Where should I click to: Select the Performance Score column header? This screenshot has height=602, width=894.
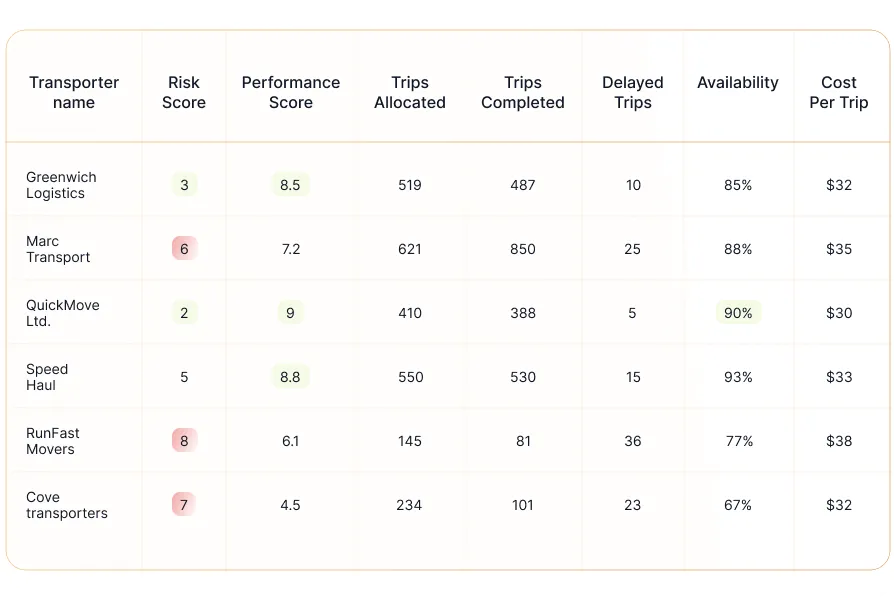pyautogui.click(x=291, y=92)
